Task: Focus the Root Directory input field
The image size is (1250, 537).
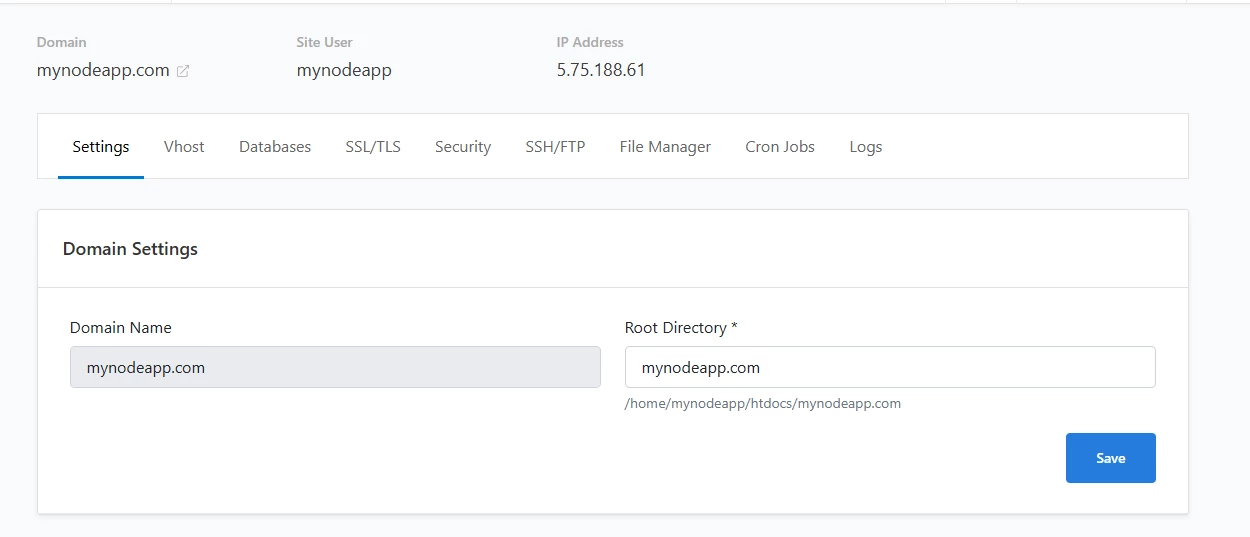Action: tap(890, 367)
